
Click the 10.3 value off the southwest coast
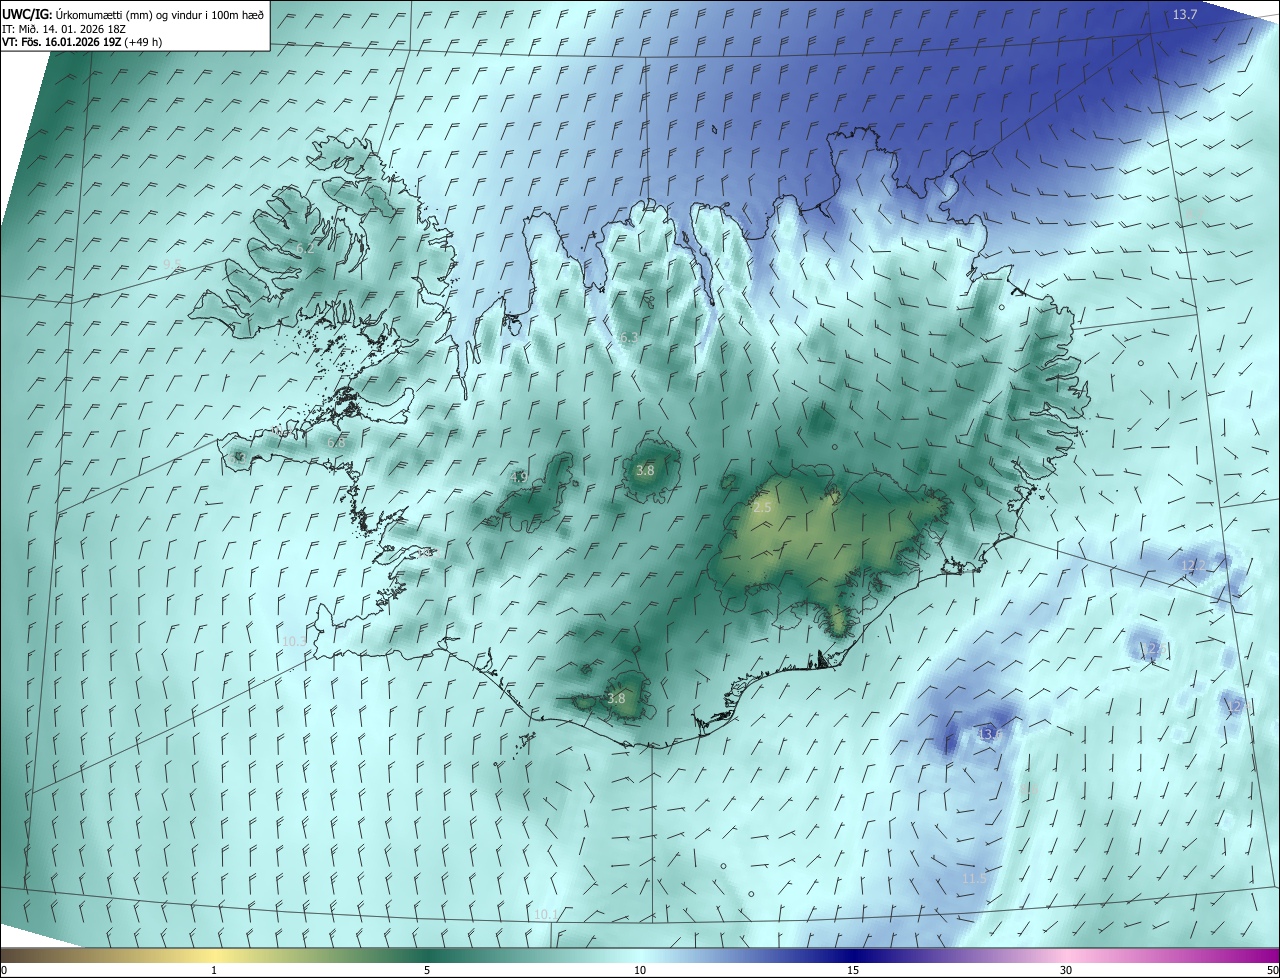pyautogui.click(x=295, y=641)
